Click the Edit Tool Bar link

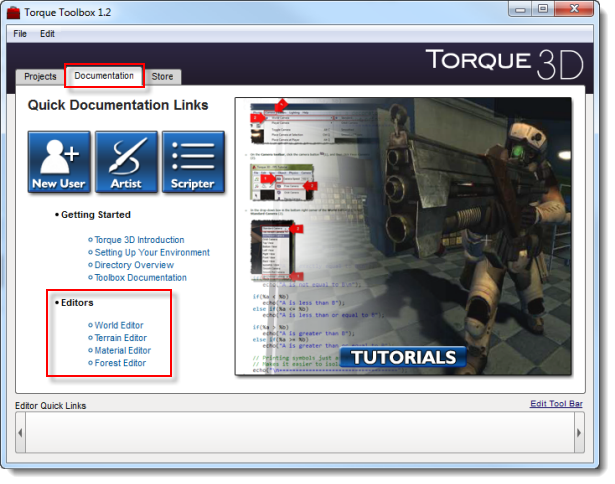point(556,404)
